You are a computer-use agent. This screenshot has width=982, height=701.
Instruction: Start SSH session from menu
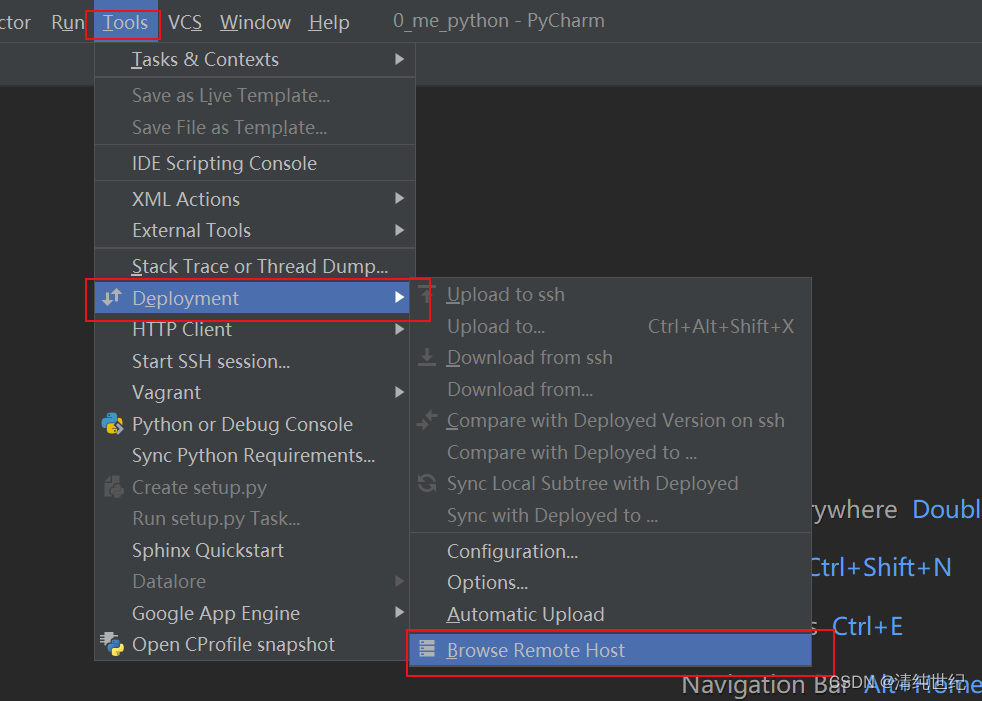point(252,361)
